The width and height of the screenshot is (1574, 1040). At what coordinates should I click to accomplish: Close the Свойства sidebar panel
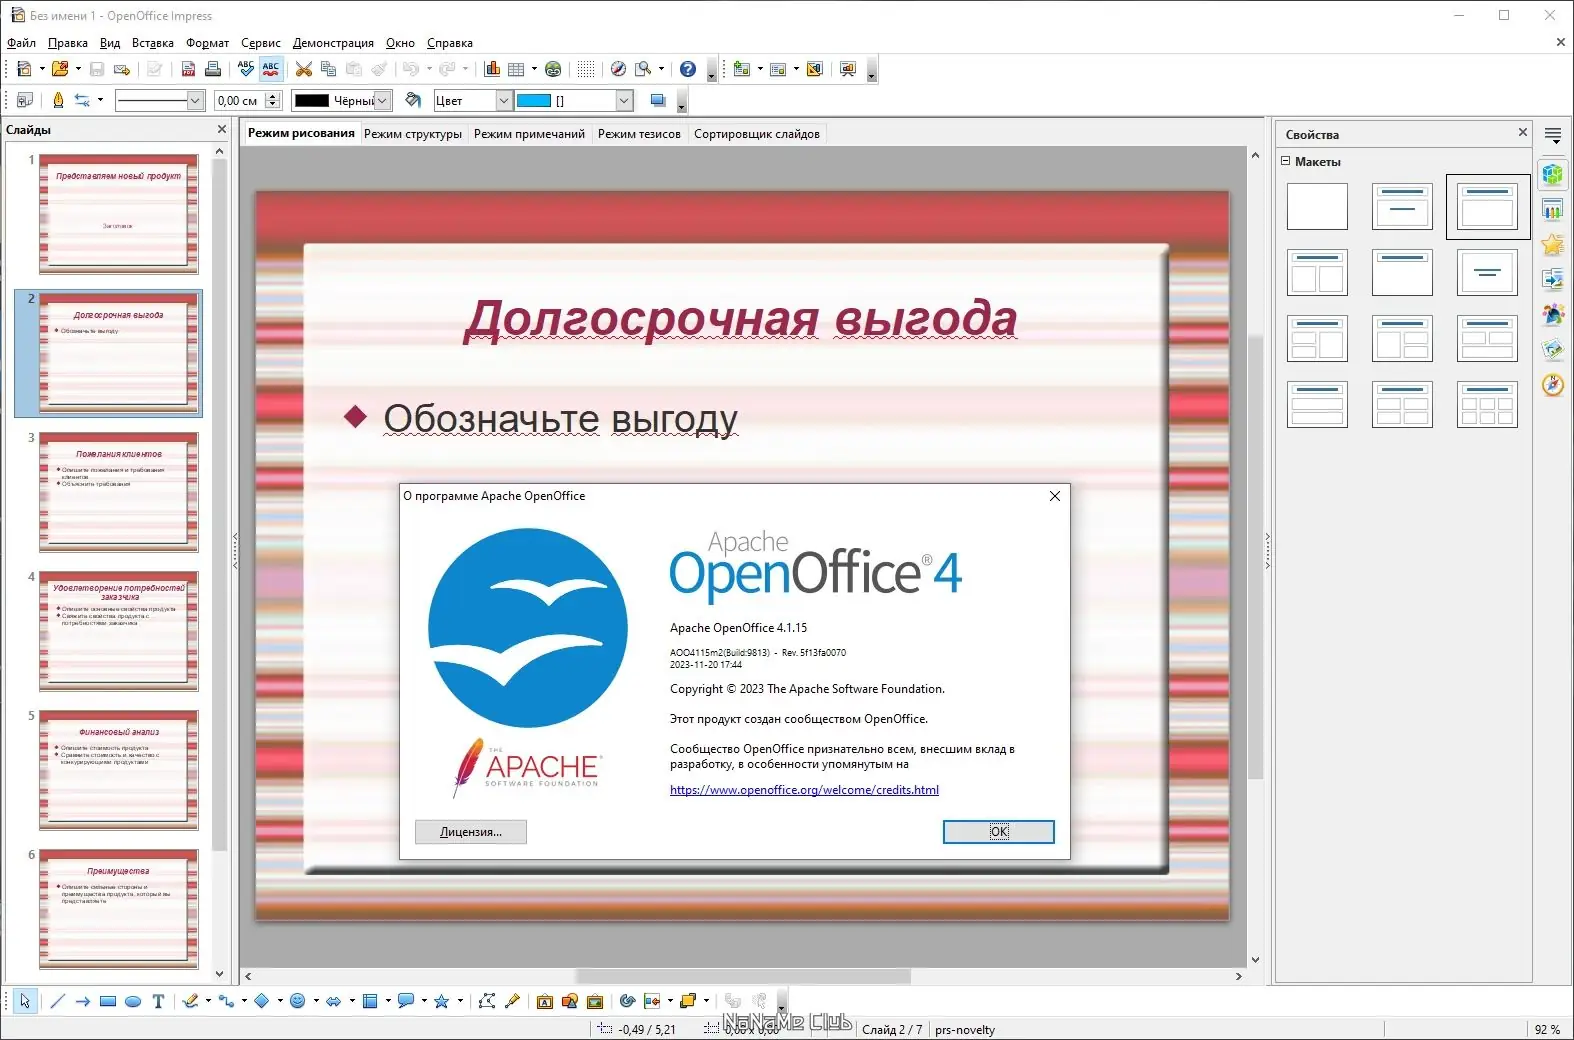(1523, 132)
